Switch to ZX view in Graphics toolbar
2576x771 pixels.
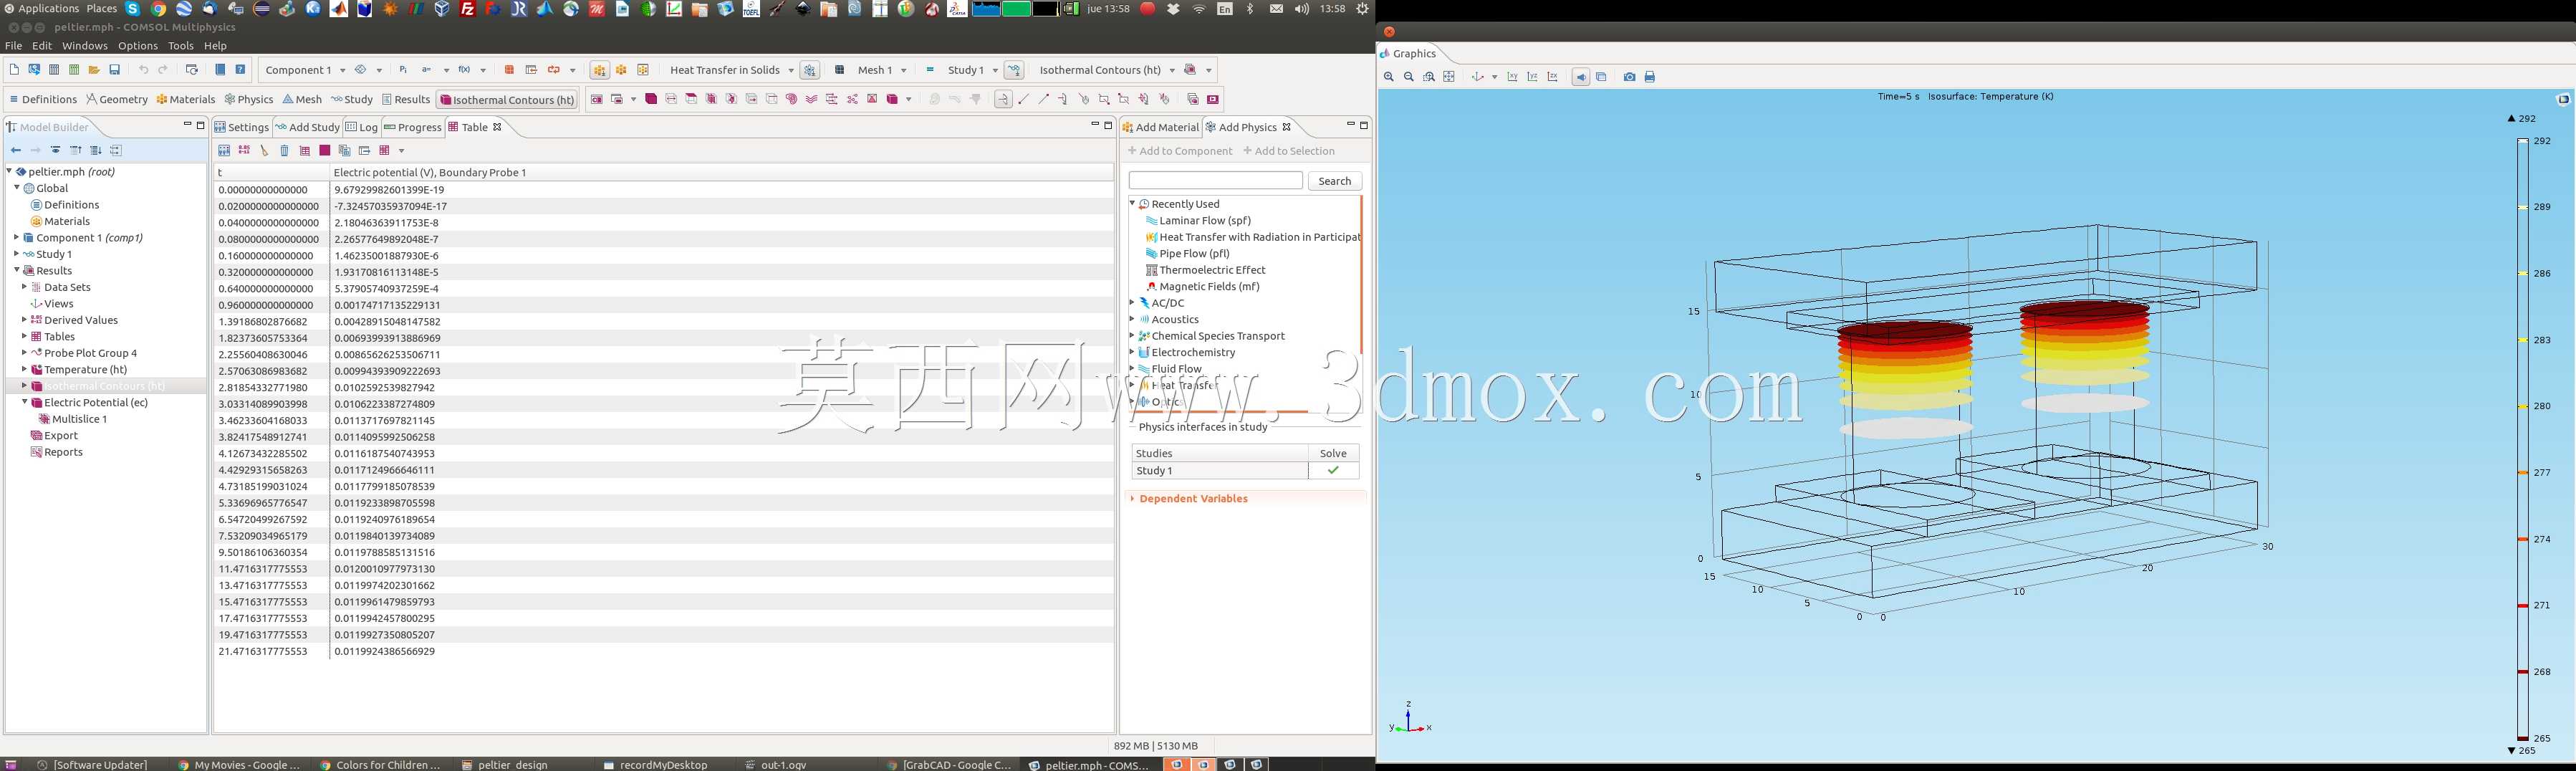(1553, 77)
